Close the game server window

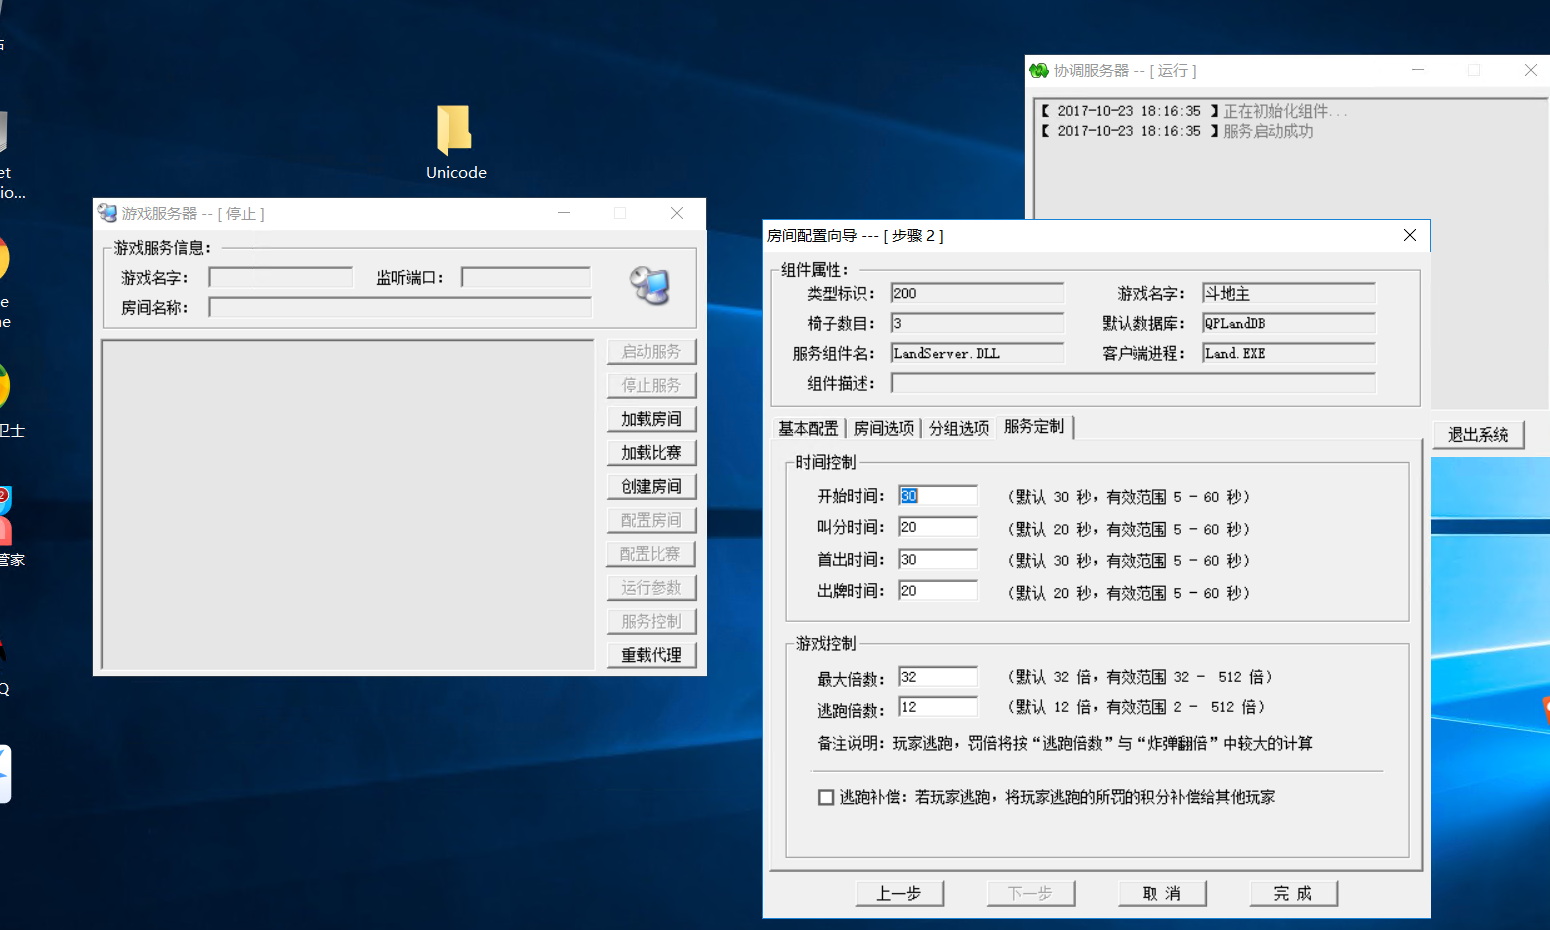677,213
